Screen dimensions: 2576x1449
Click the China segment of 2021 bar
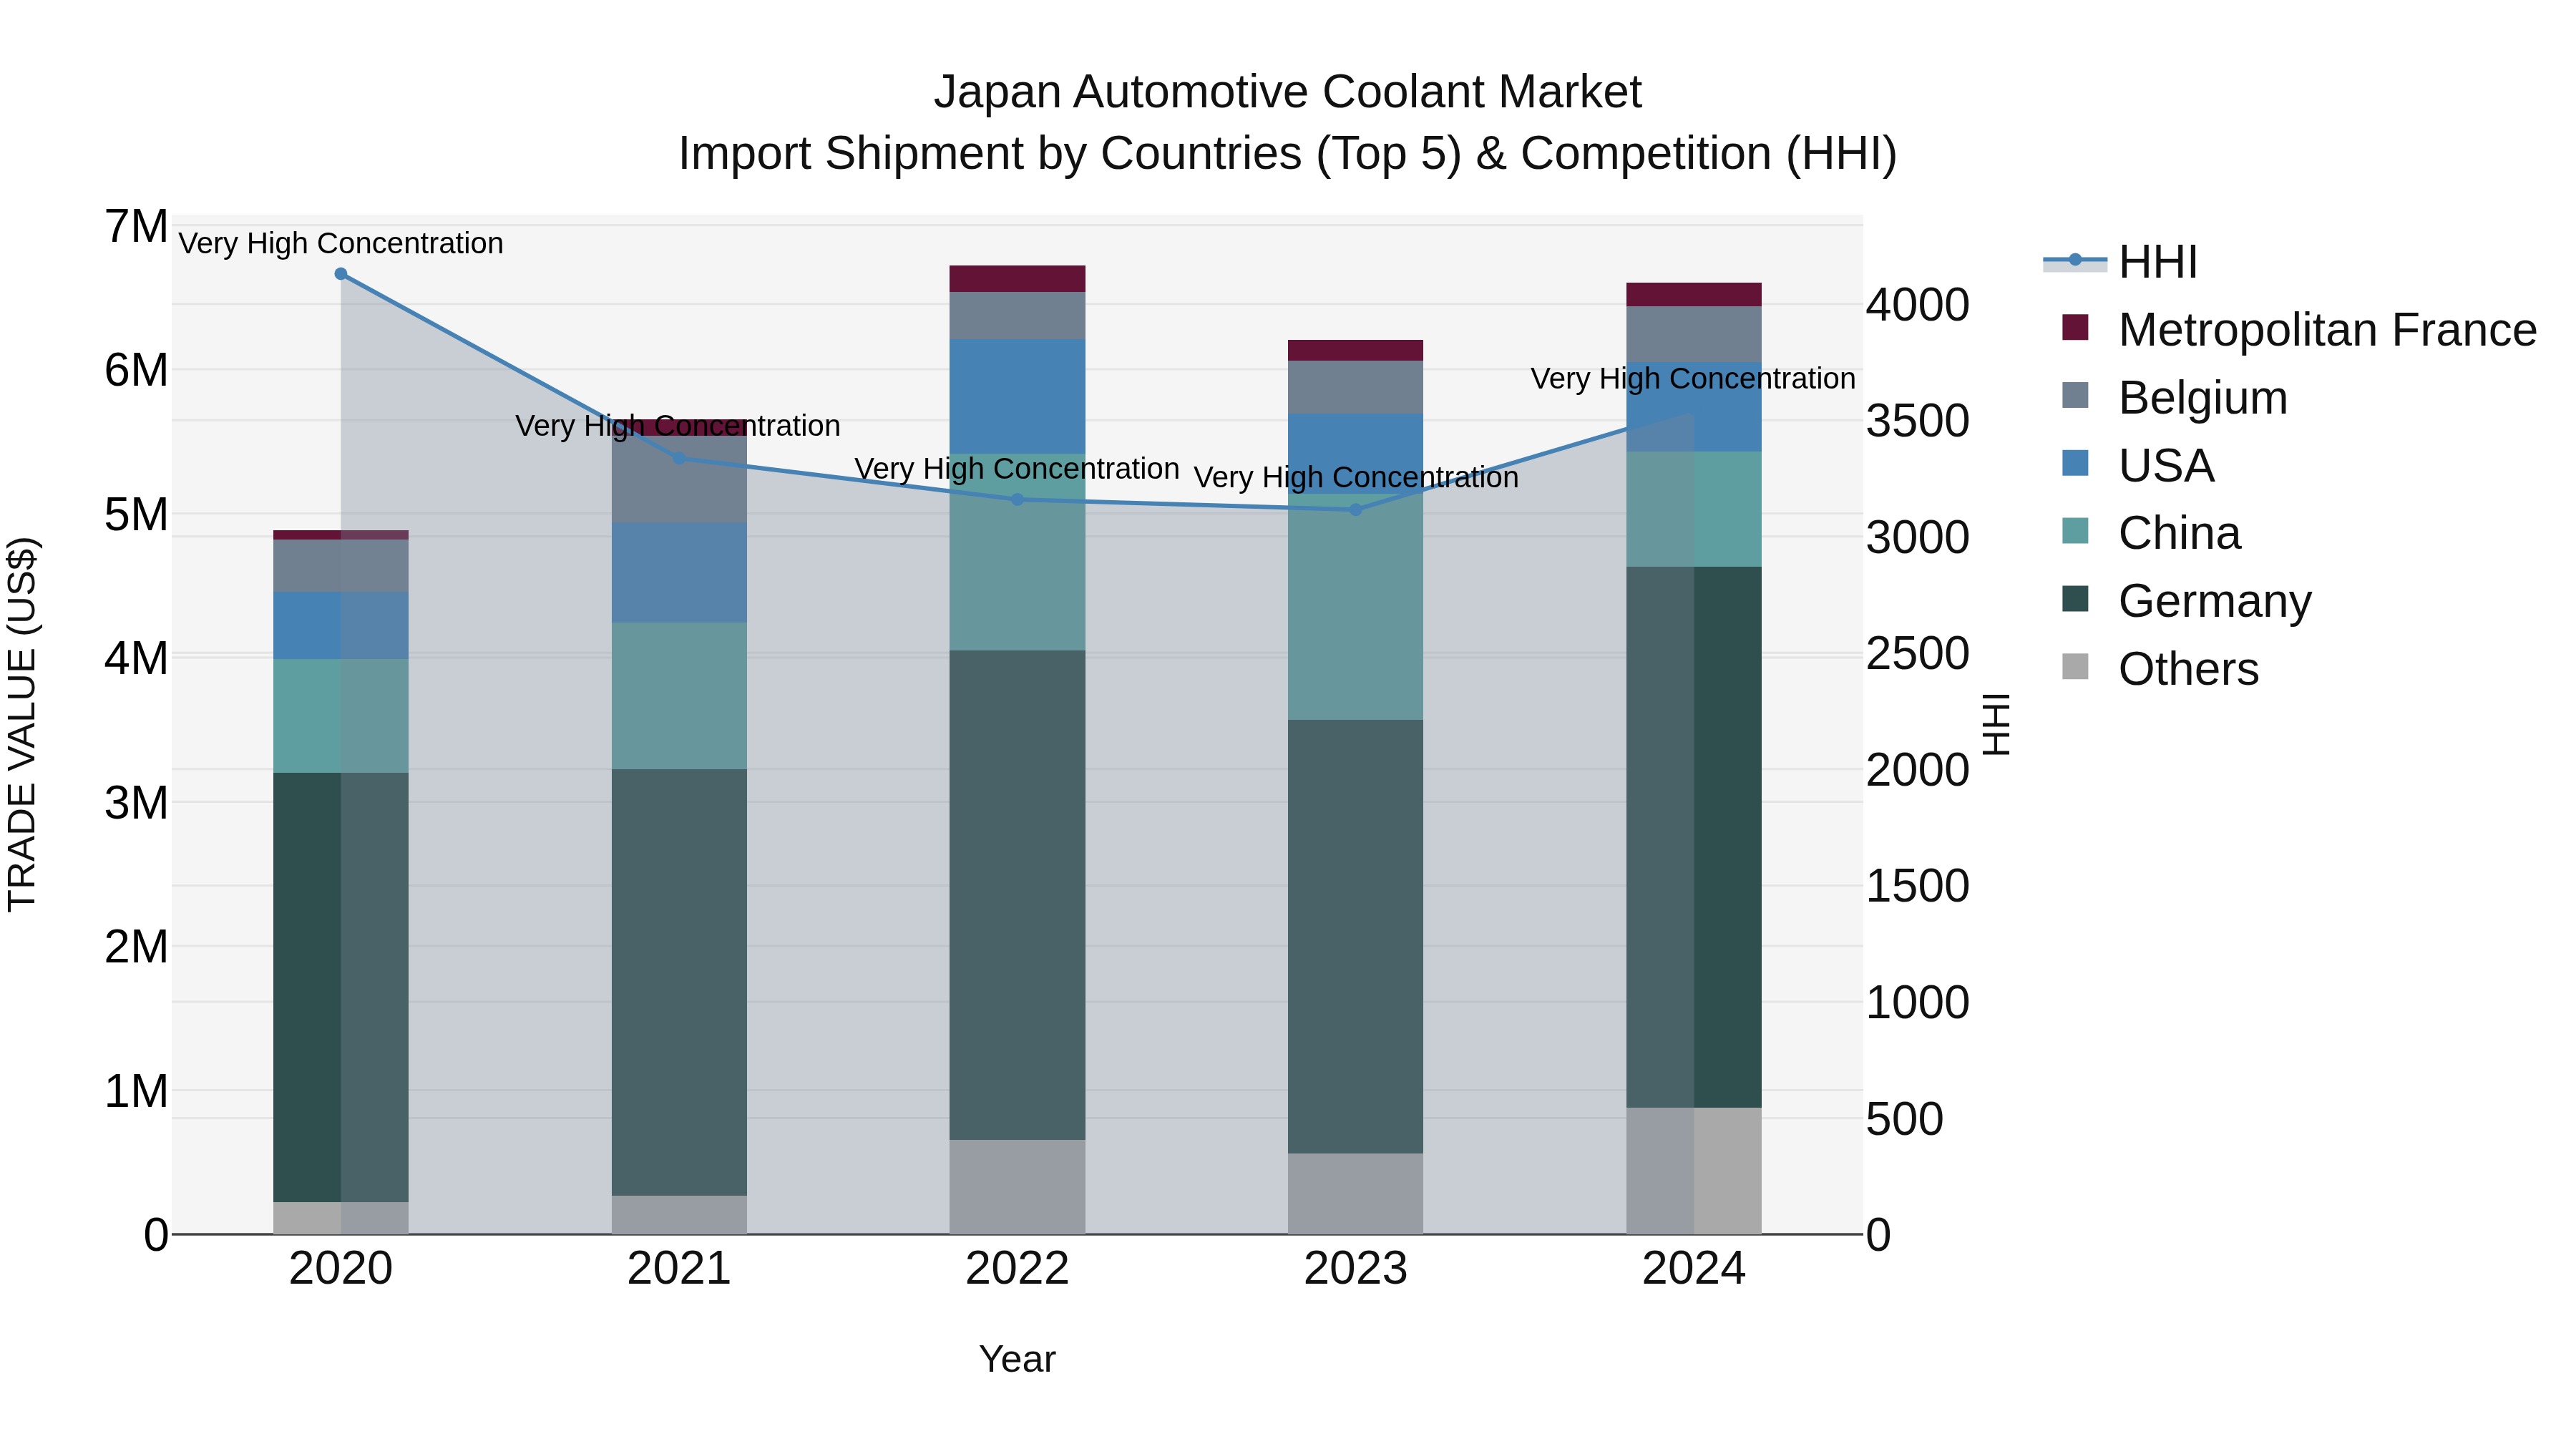679,697
